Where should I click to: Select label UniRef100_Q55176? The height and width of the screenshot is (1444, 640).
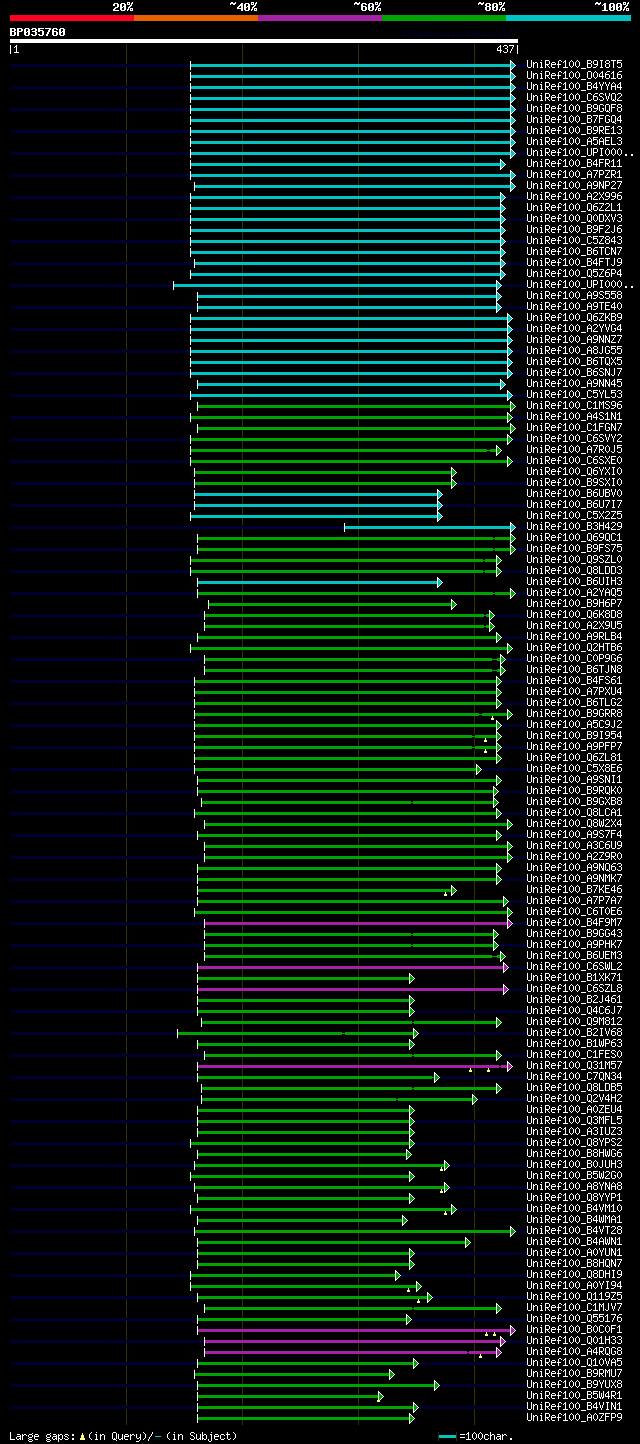click(x=574, y=1318)
